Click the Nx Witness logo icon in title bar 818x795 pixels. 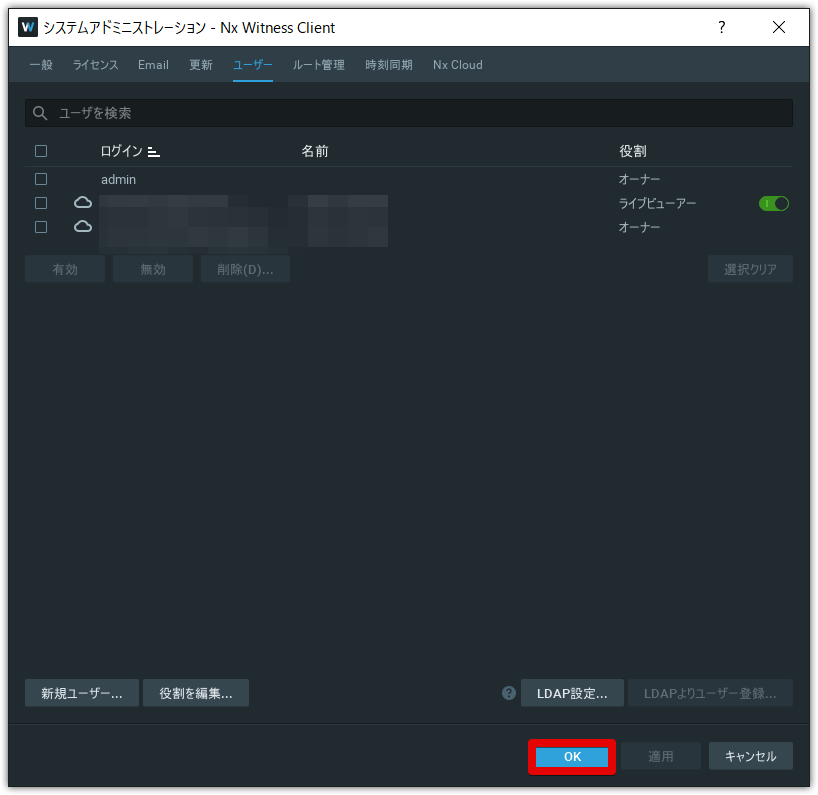(28, 27)
